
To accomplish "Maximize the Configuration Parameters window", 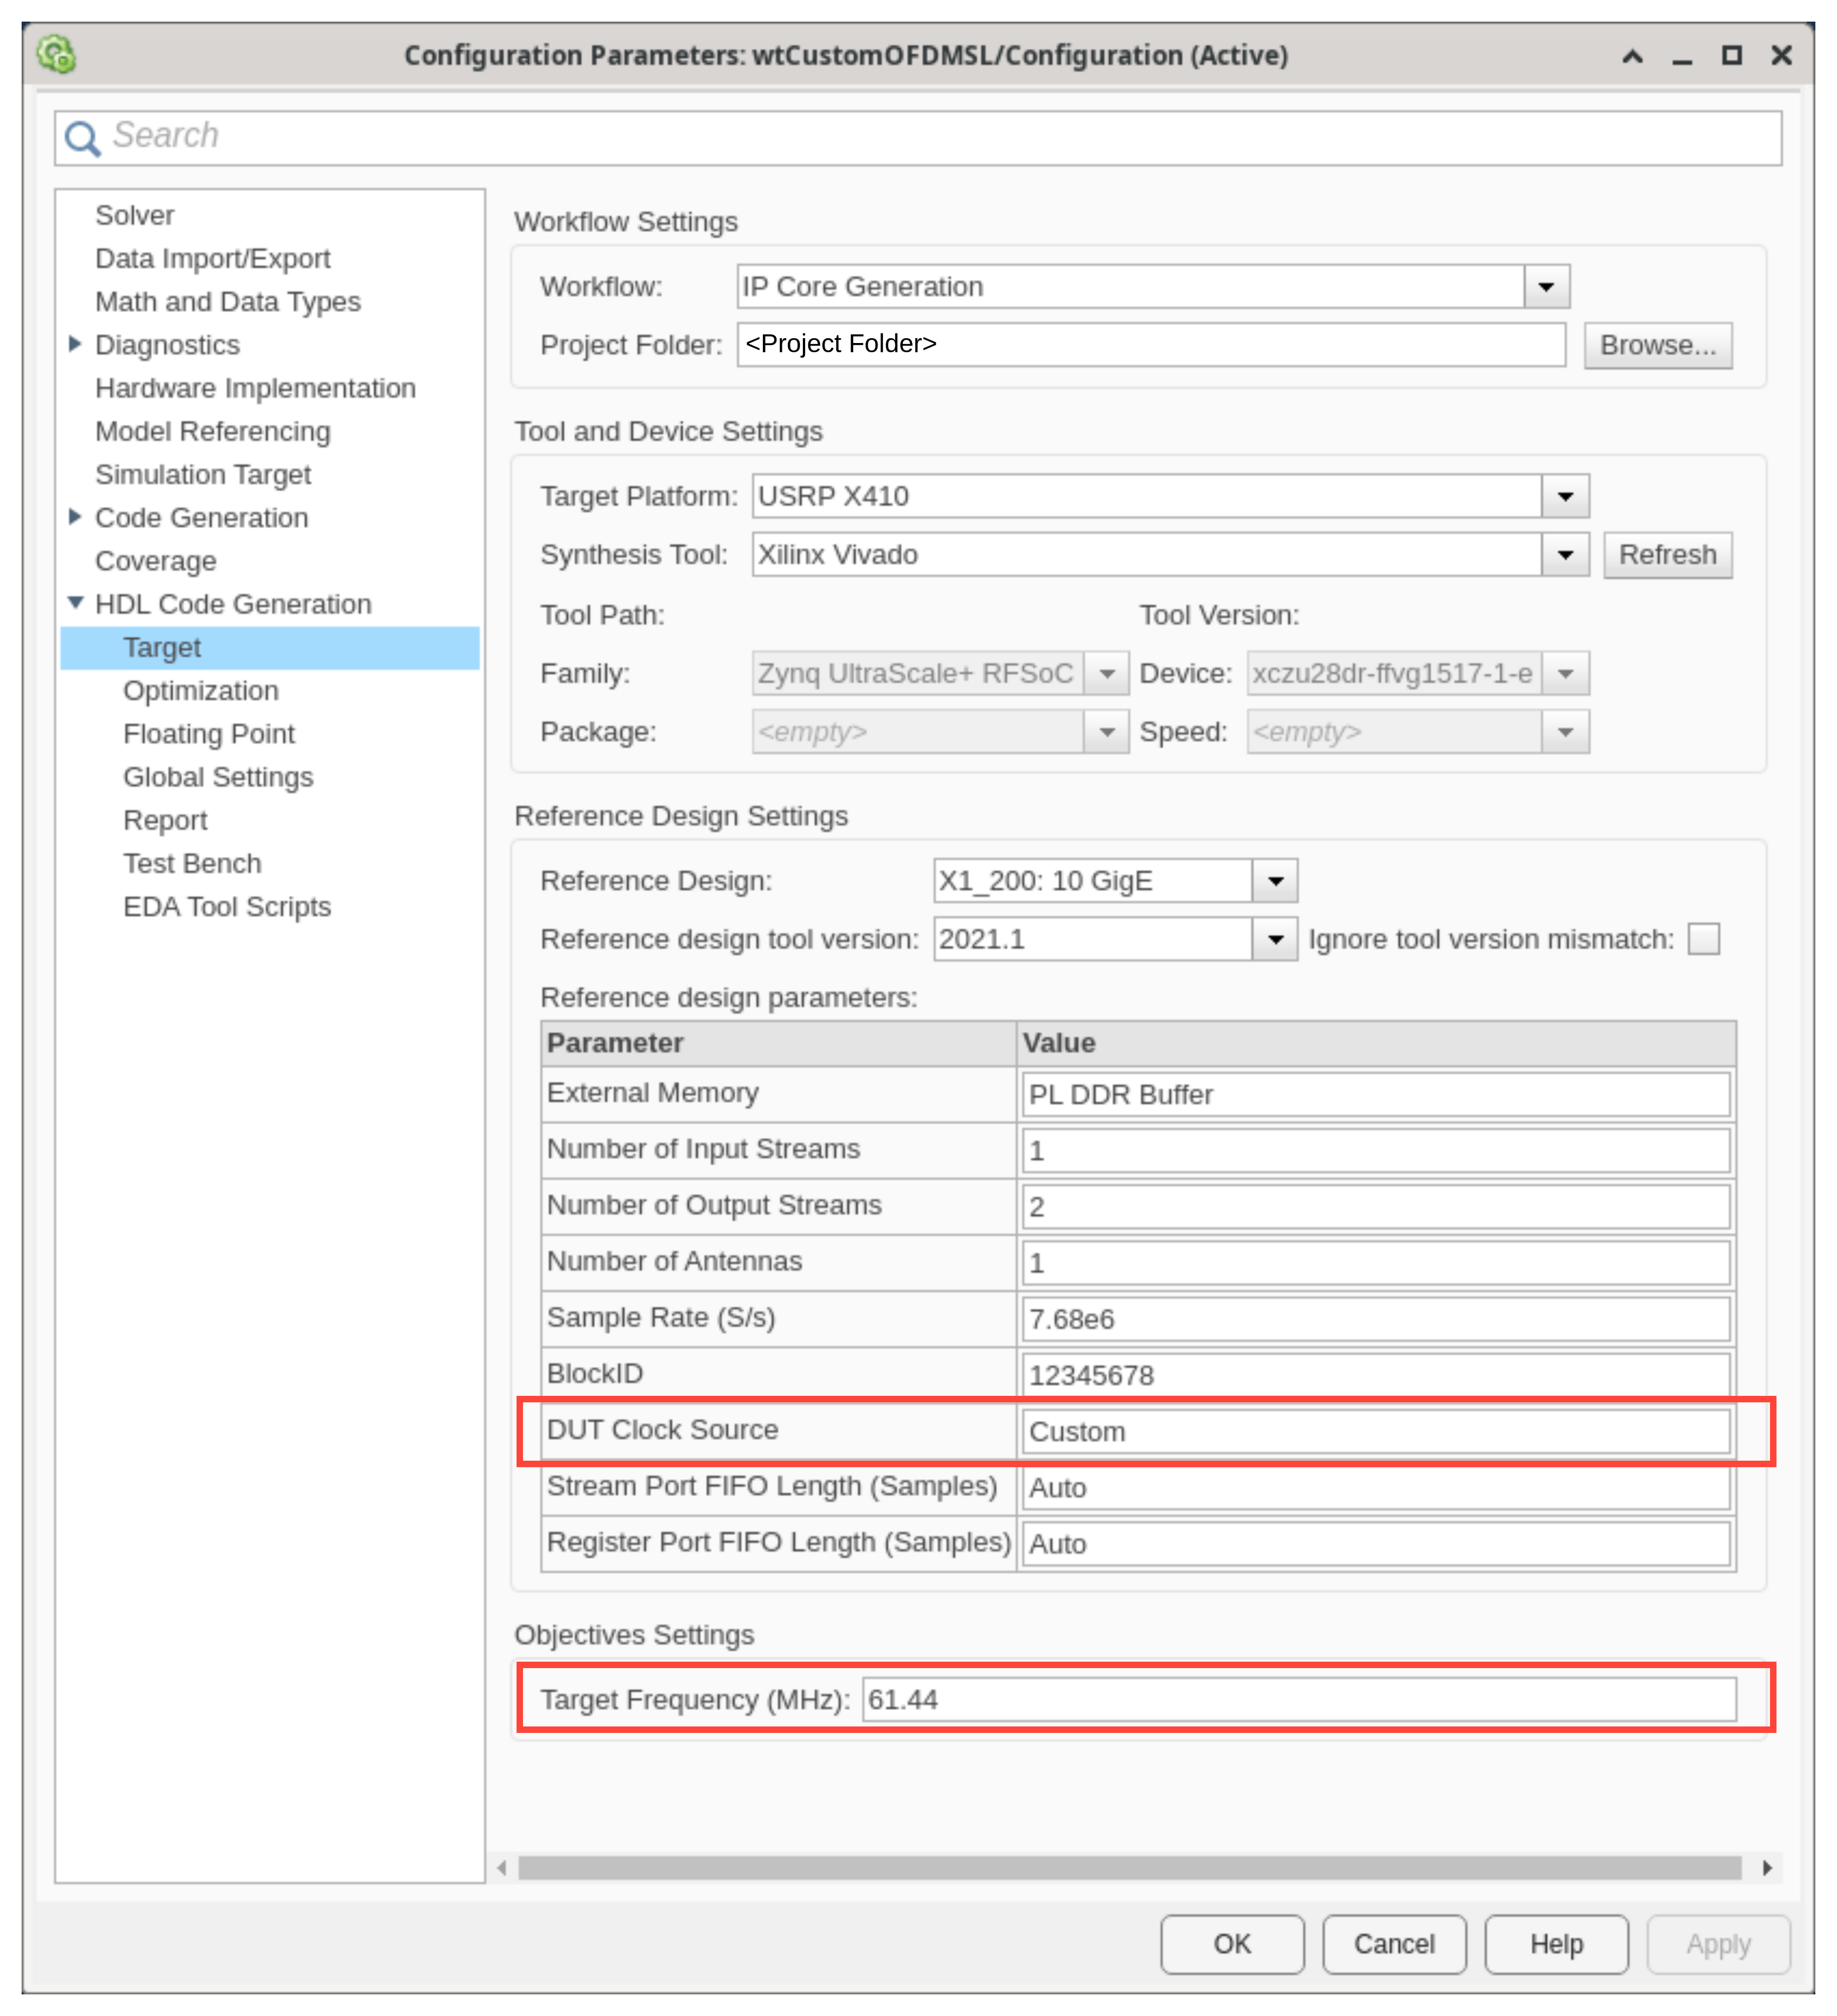I will click(x=1731, y=55).
